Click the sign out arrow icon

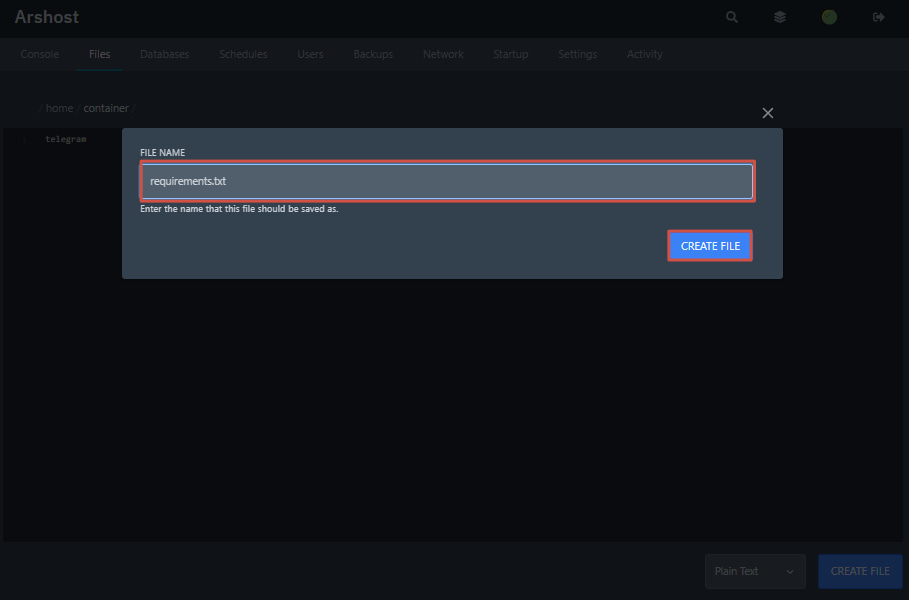pos(878,17)
